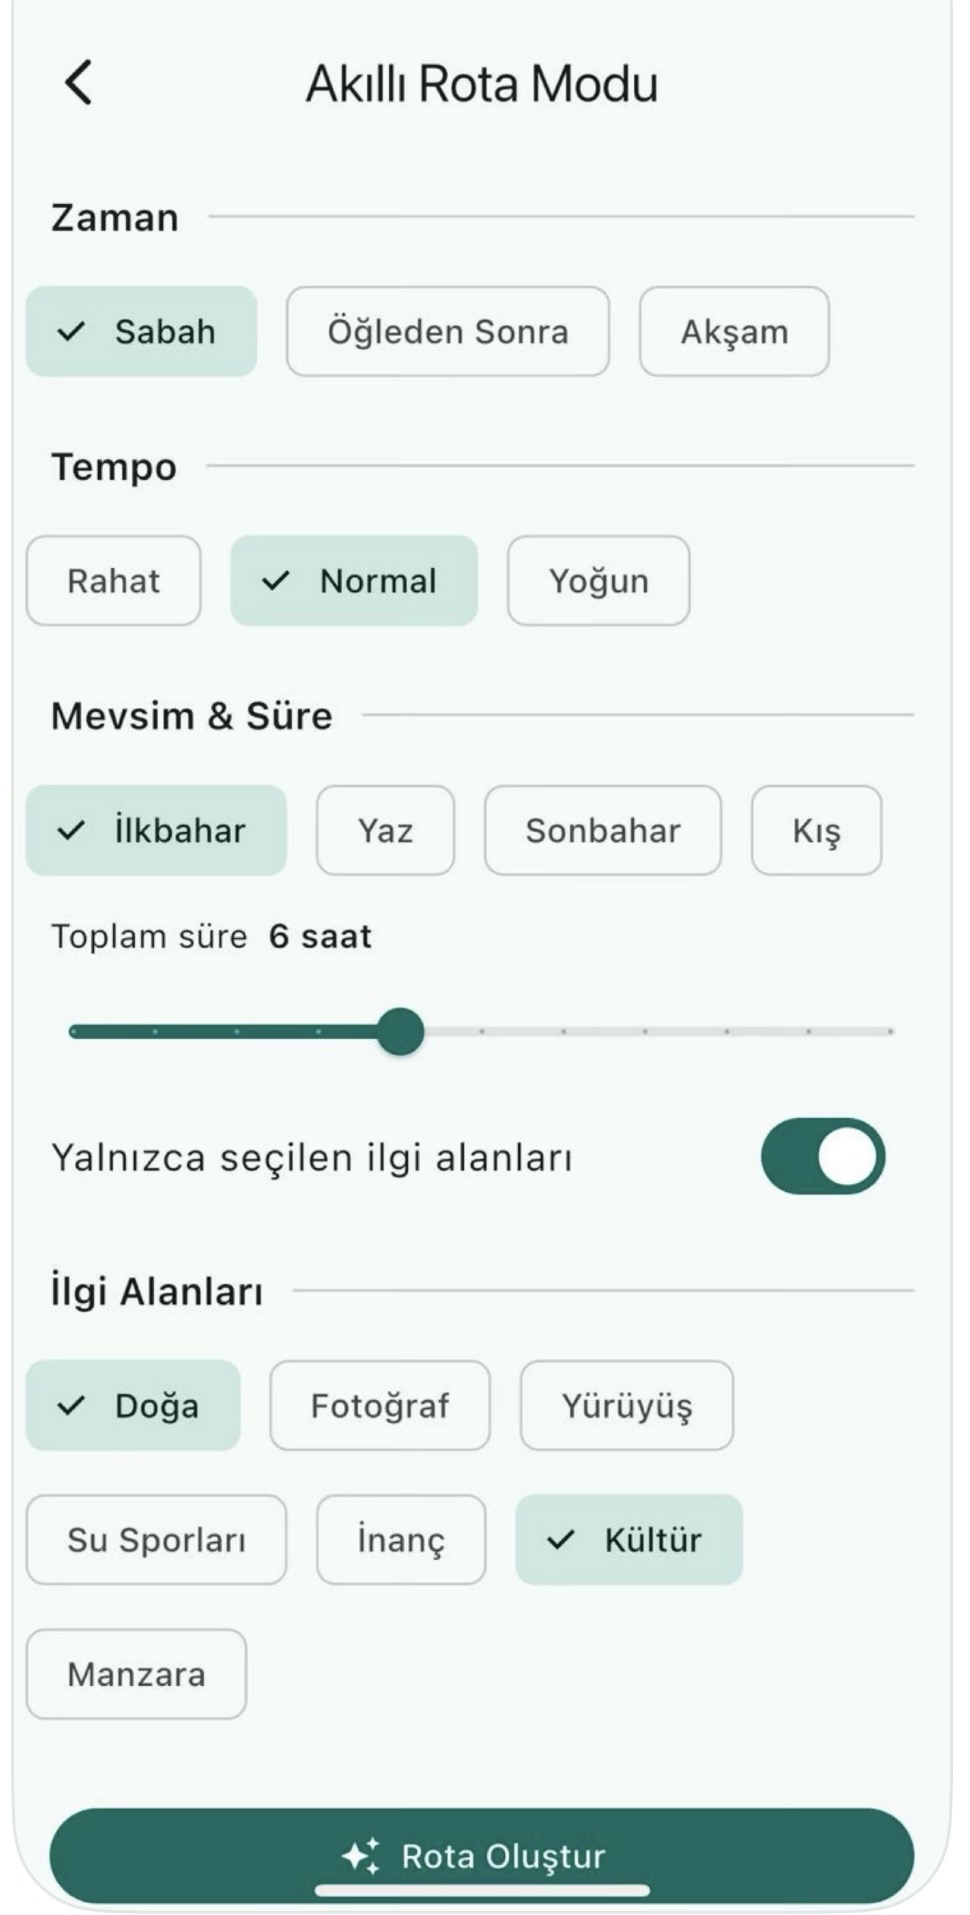Tap the back arrow icon
This screenshot has height=1915, width=970.
[x=79, y=82]
